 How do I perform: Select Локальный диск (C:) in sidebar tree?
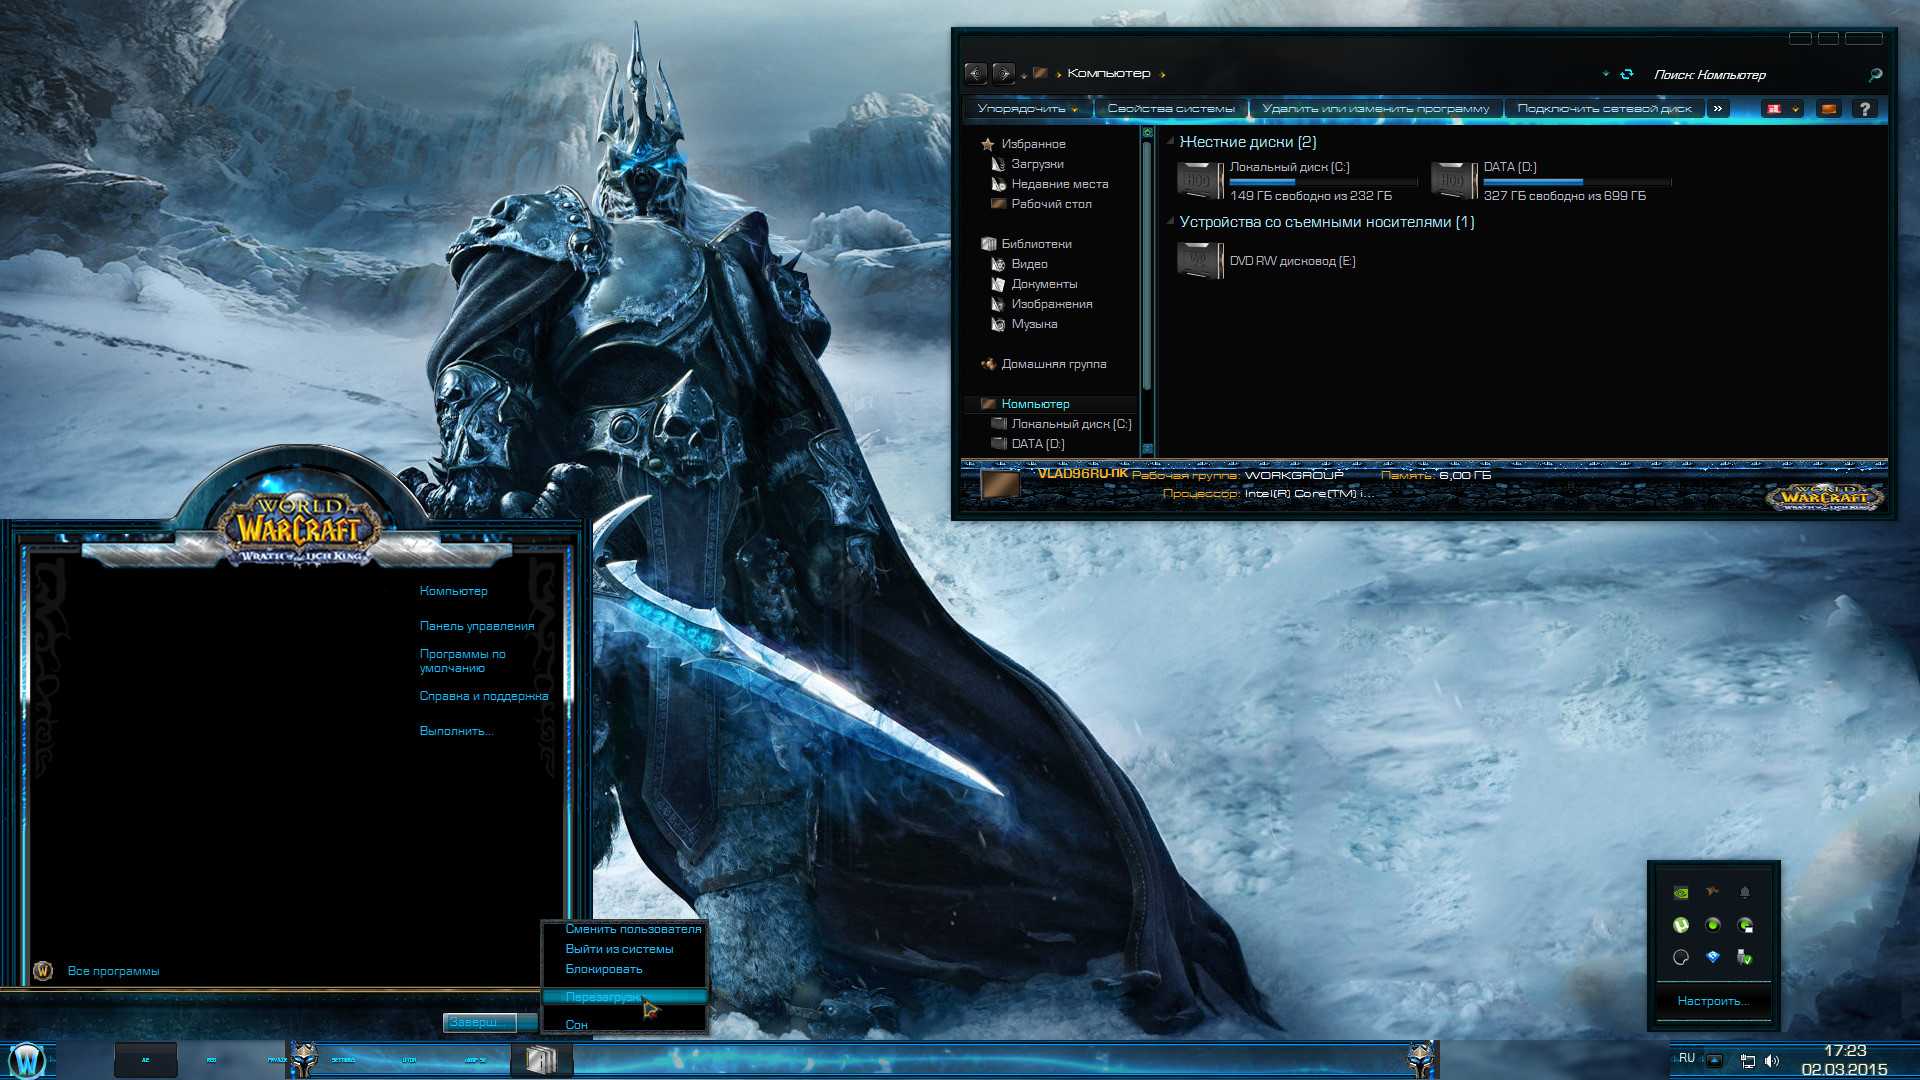[1061, 424]
